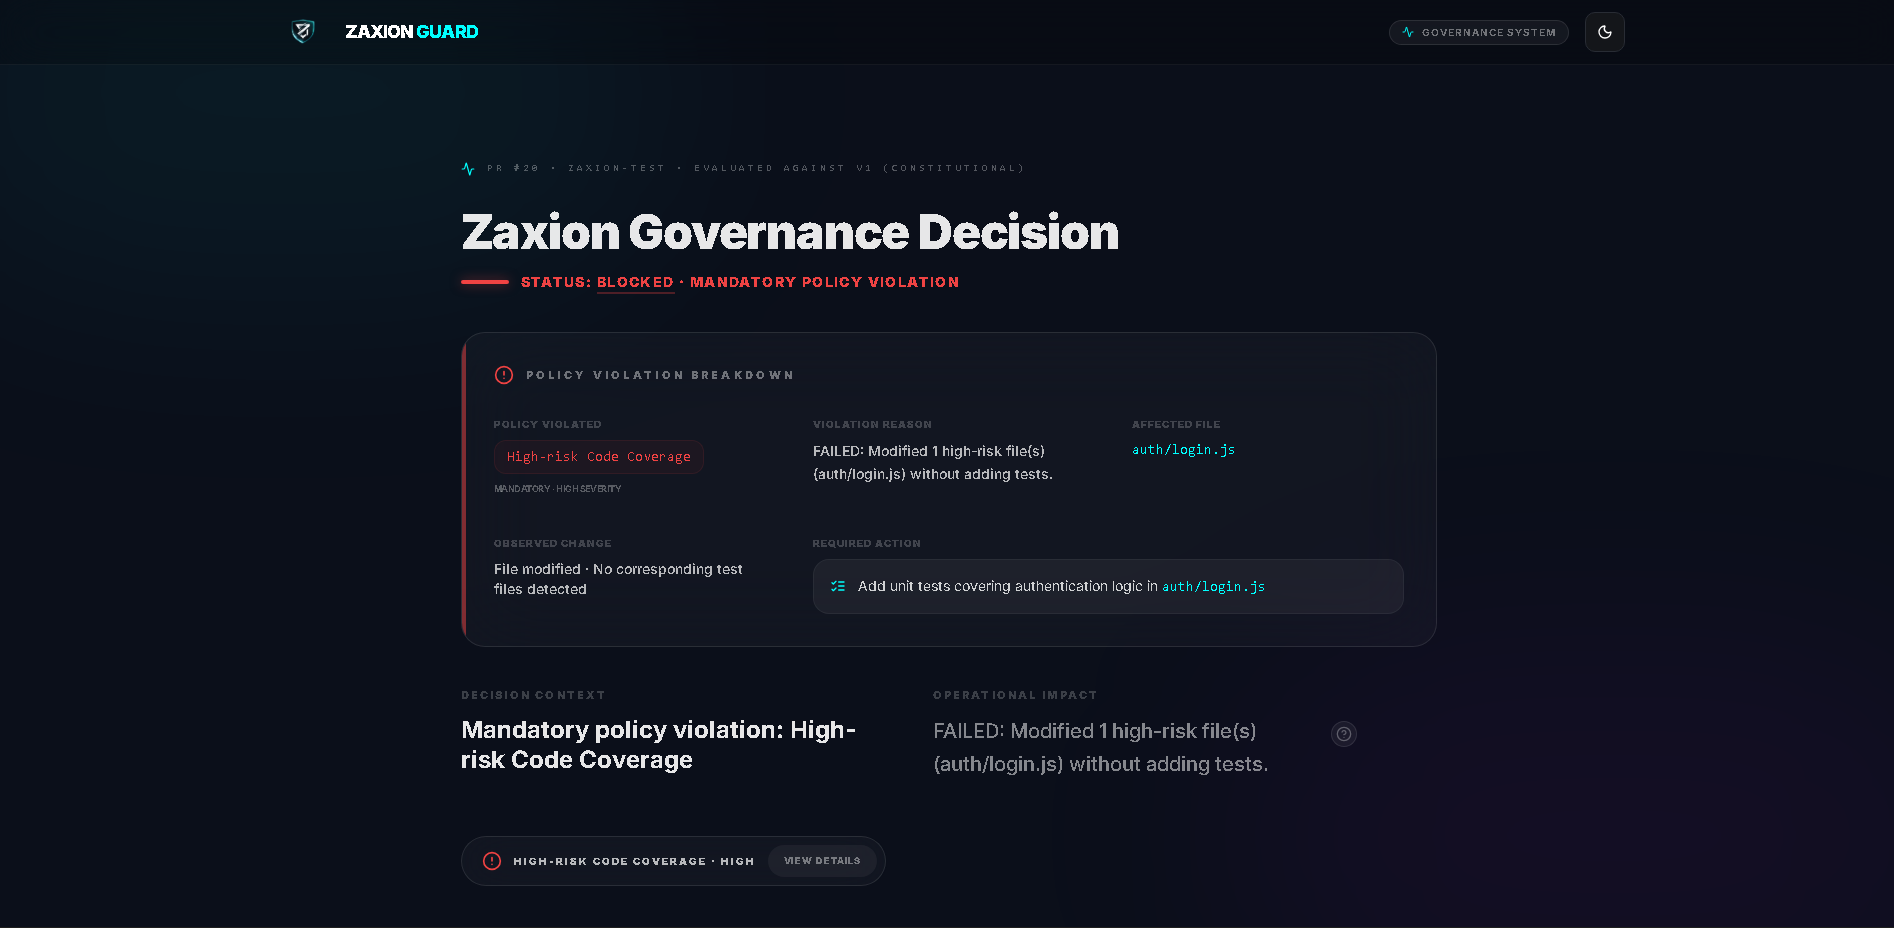
Task: Select the pulse icon beside Governance System
Action: [x=1408, y=32]
